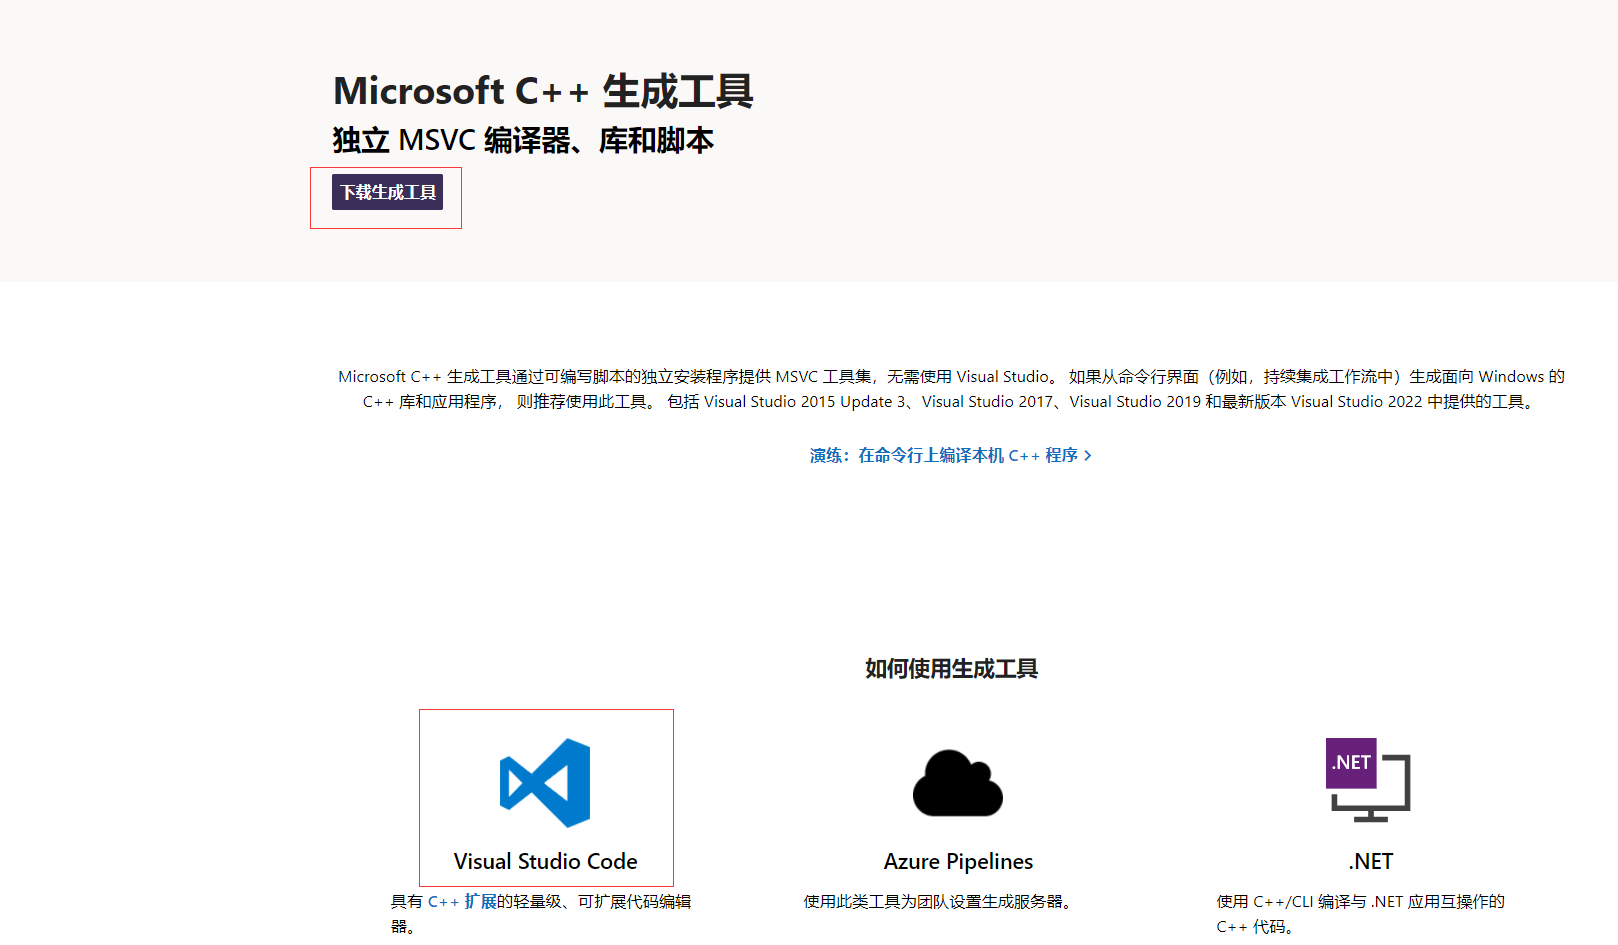This screenshot has height=945, width=1618.
Task: Click the 如何使用生成工具 section heading
Action: pos(951,668)
